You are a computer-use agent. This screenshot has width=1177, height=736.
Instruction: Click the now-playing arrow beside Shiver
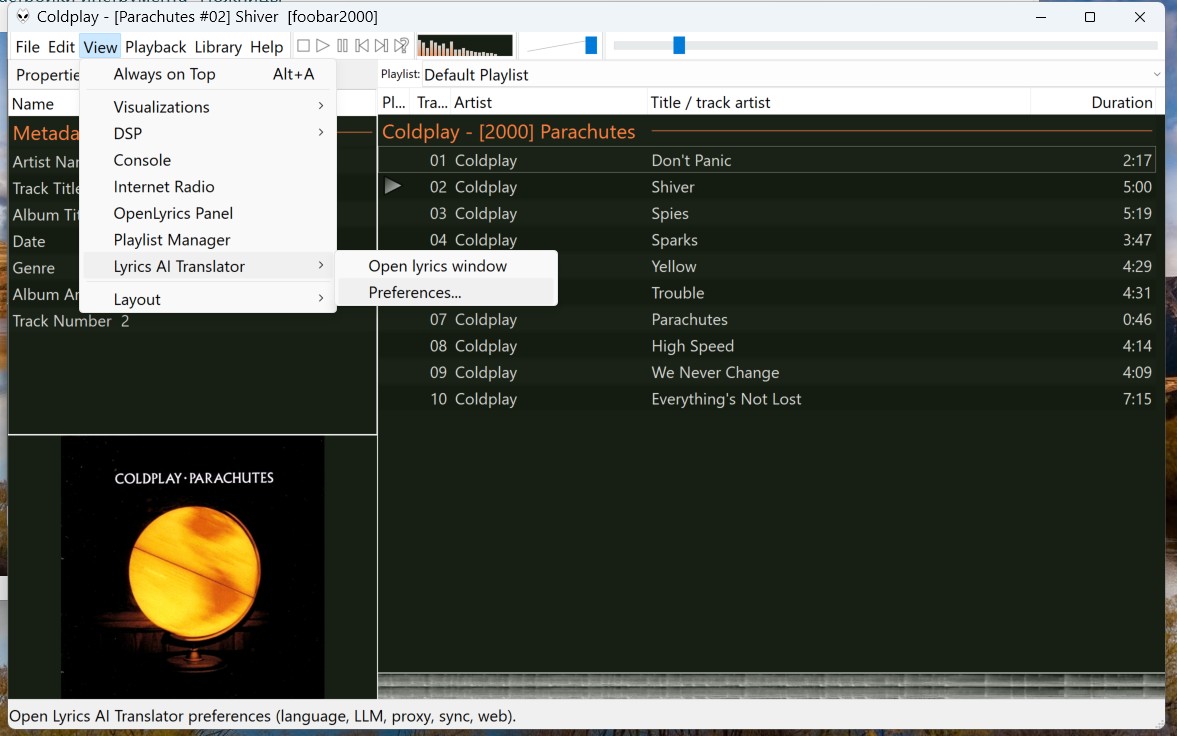(393, 186)
